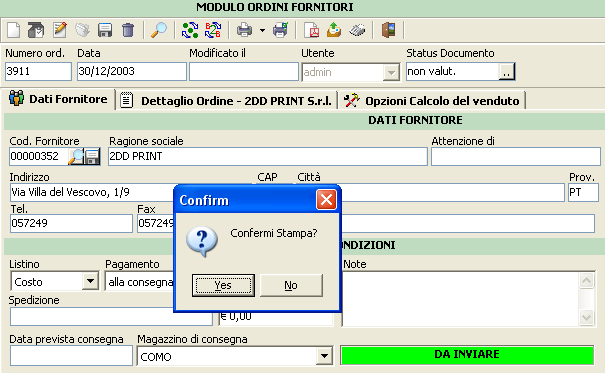
Task: Open Dettaglio Ordine - 2DD PRINT tab
Action: point(226,101)
